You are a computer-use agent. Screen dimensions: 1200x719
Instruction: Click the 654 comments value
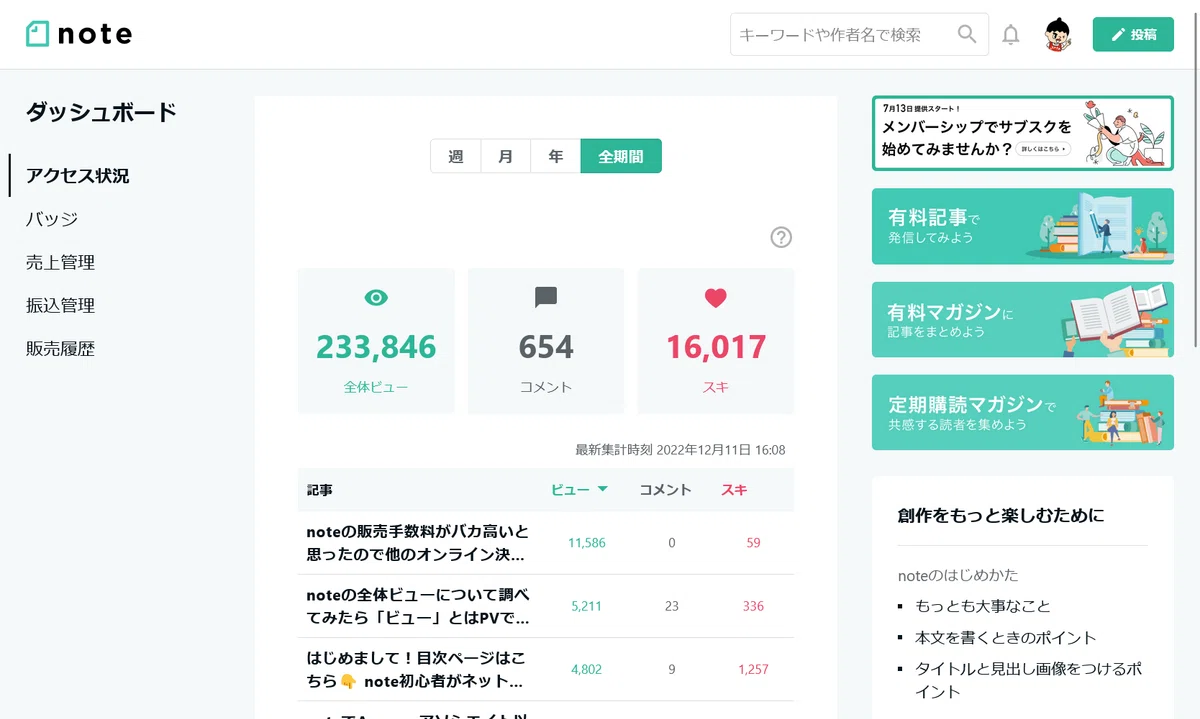pyautogui.click(x=546, y=347)
